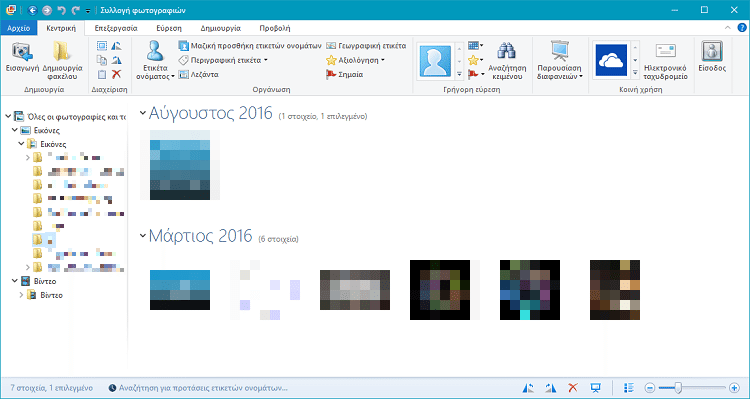Click the OneDrive cloud share icon
The image size is (750, 399).
tap(611, 60)
